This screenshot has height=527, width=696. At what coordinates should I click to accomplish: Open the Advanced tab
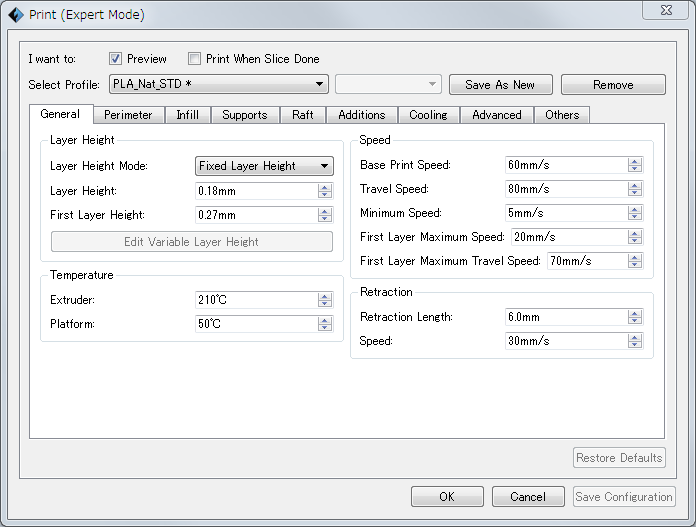(x=497, y=115)
